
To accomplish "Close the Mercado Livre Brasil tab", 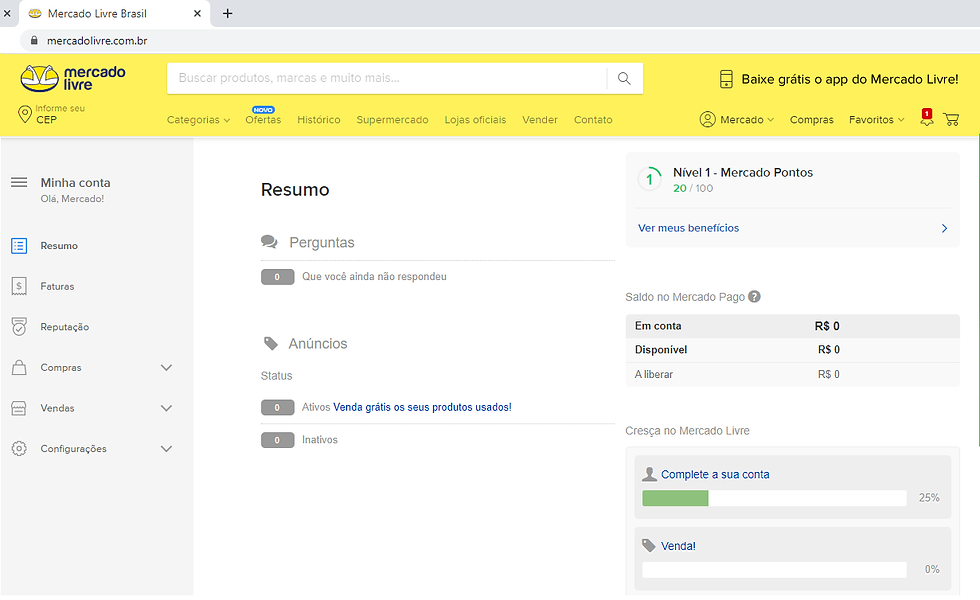I will [198, 13].
